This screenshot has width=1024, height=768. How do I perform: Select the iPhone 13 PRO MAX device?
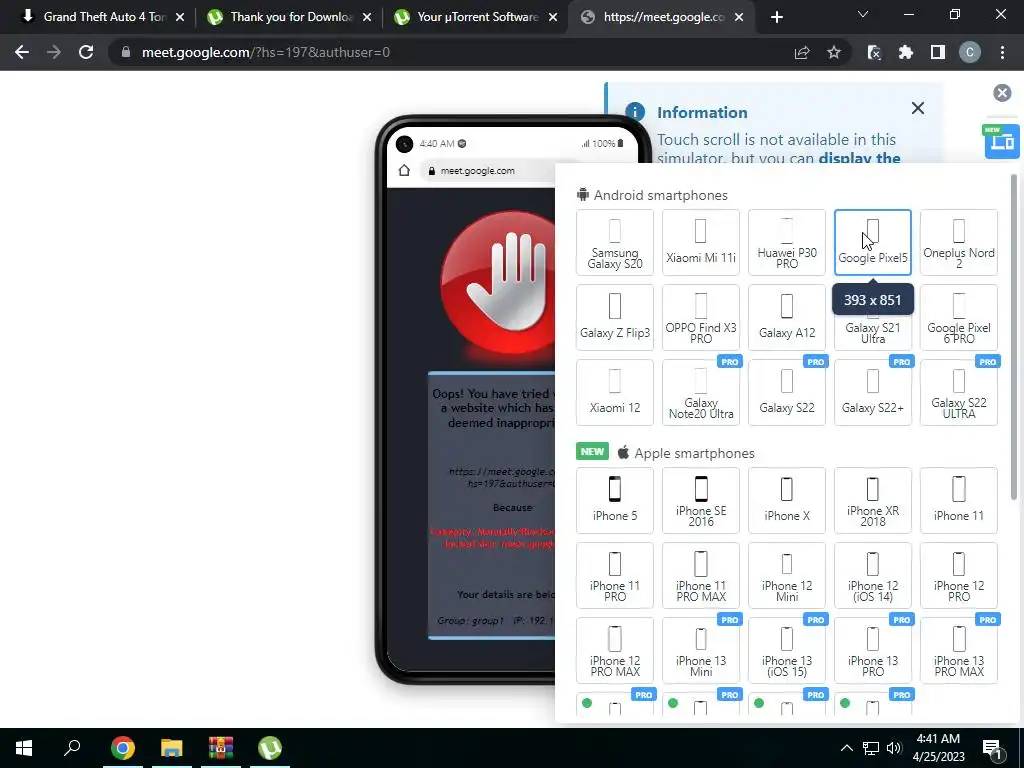point(959,650)
